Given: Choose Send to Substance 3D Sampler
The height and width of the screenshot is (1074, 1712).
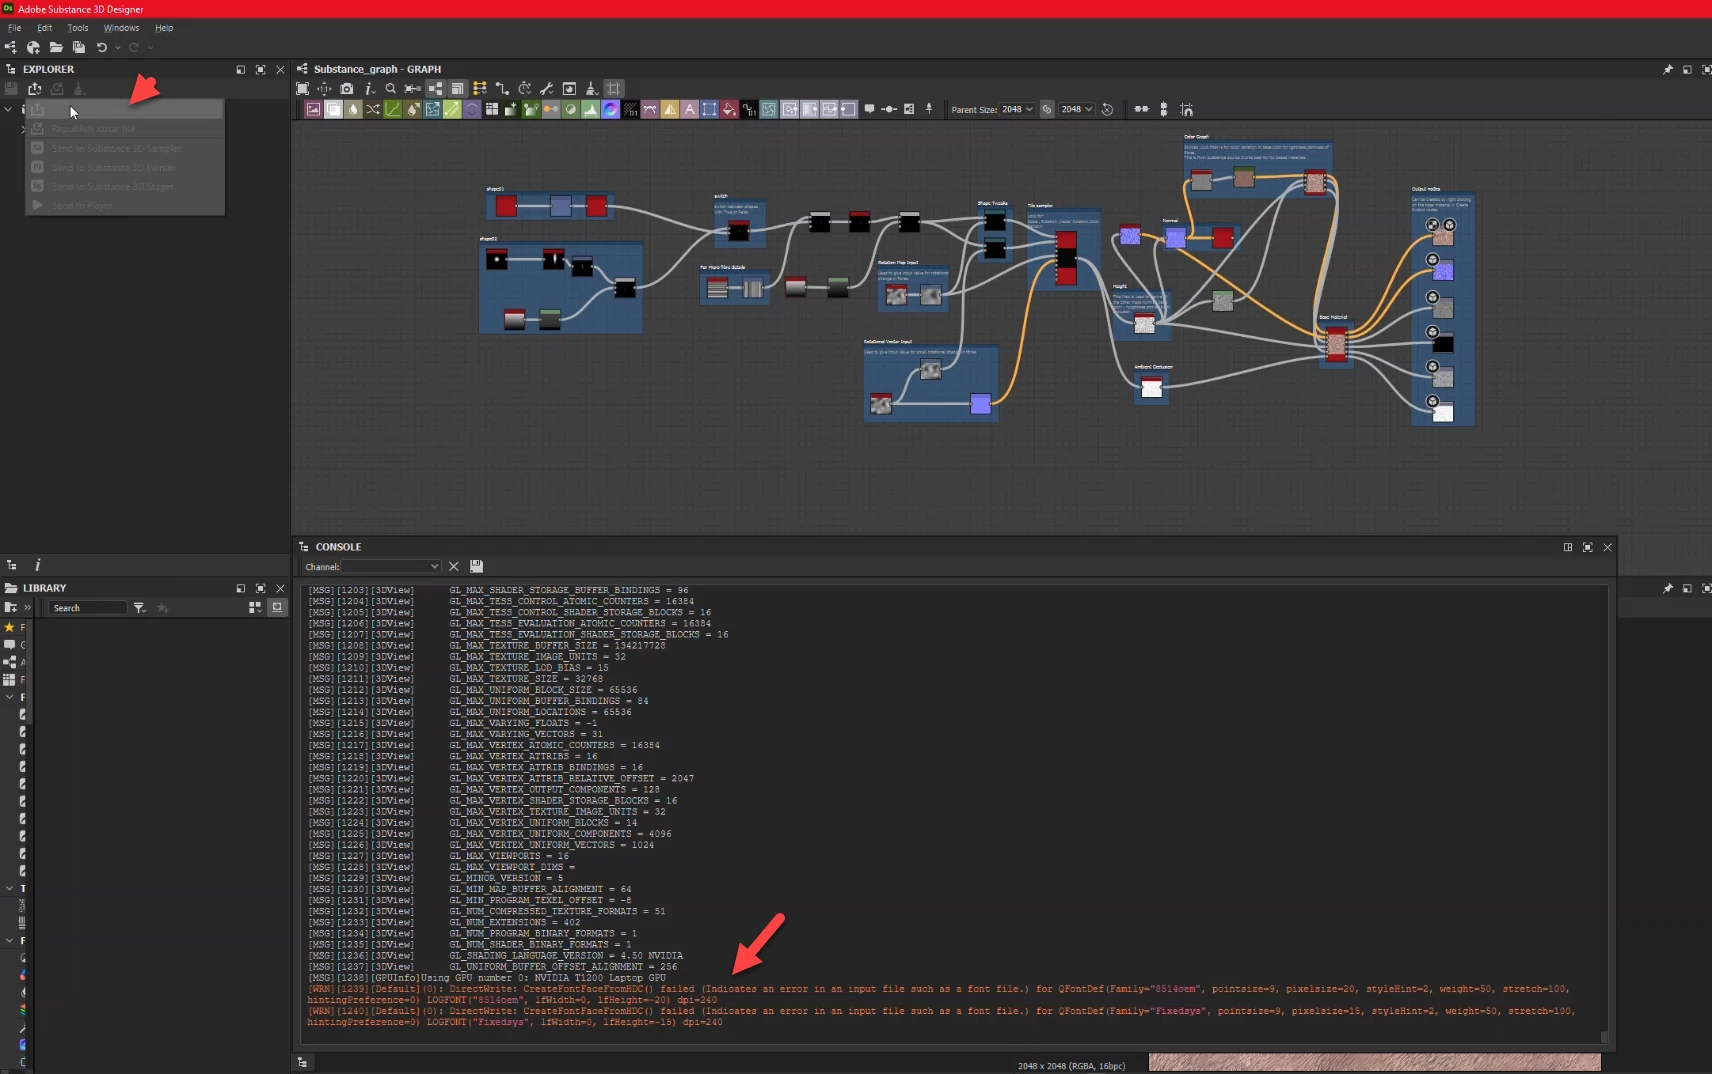Looking at the screenshot, I should point(125,148).
